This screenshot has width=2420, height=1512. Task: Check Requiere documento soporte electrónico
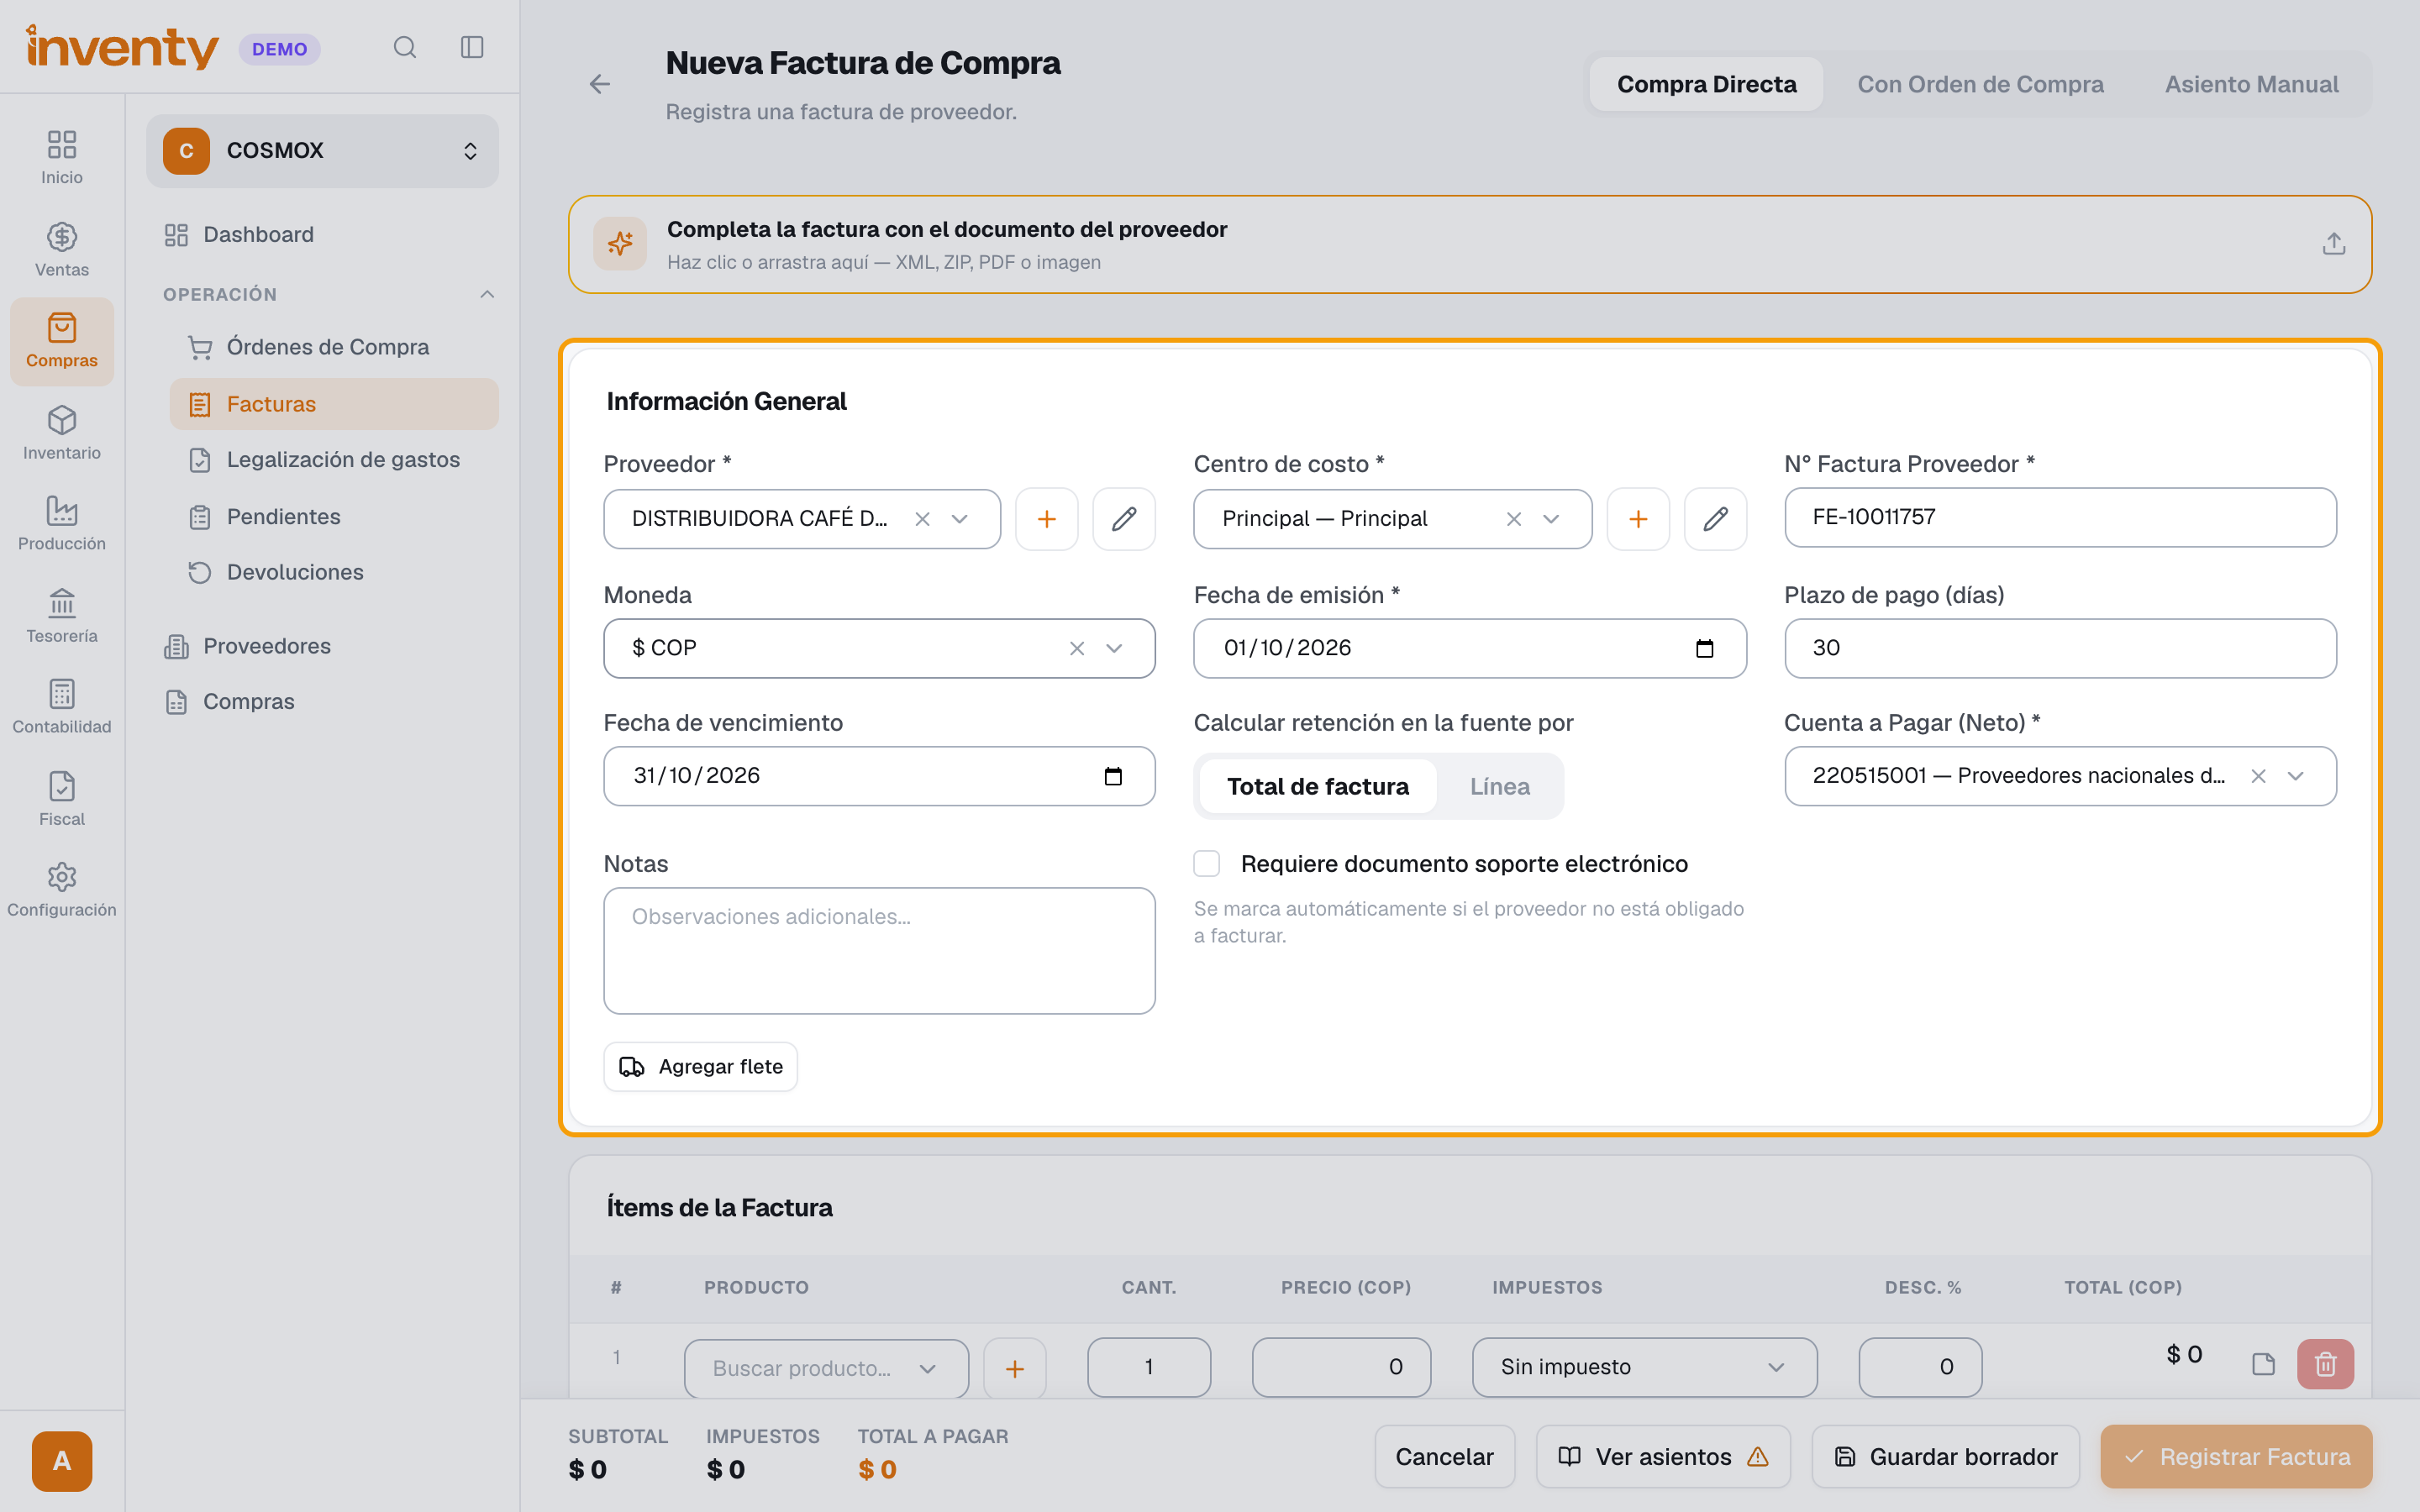[x=1207, y=863]
